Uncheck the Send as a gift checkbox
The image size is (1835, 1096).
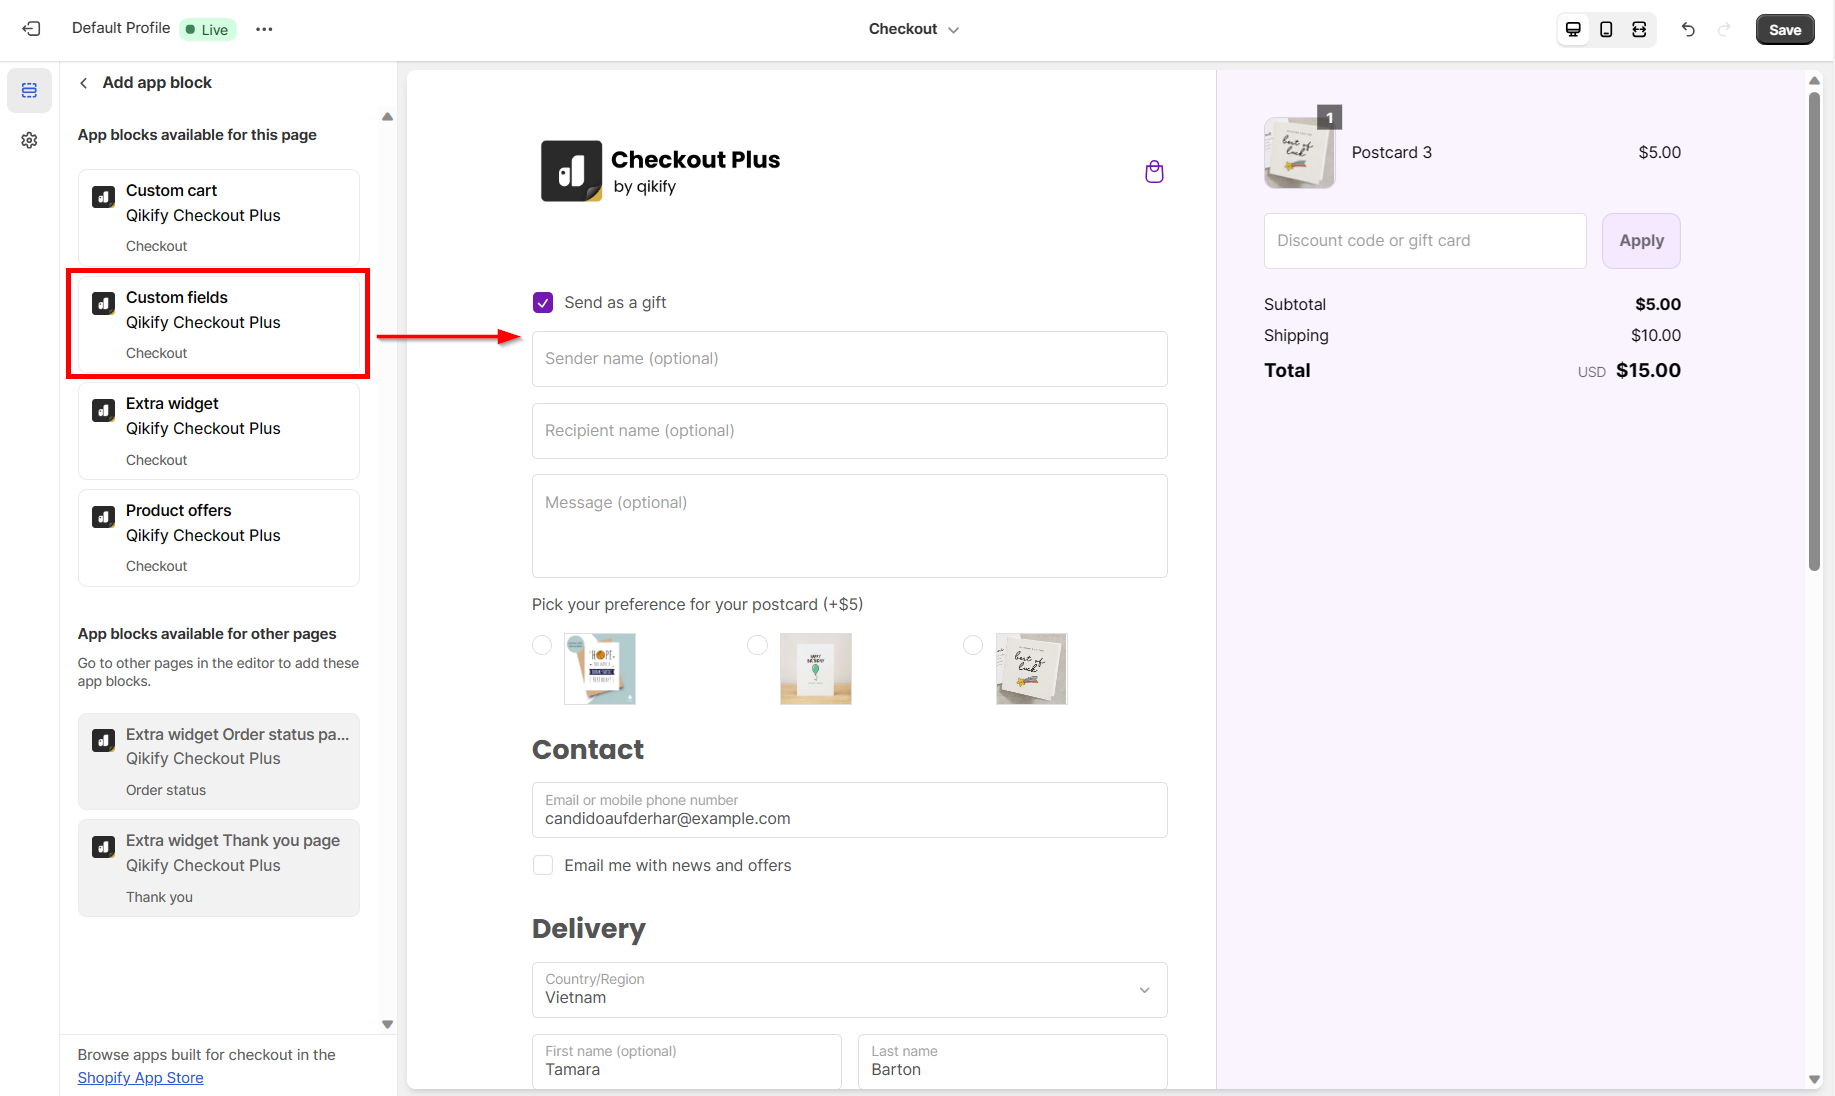pyautogui.click(x=543, y=303)
